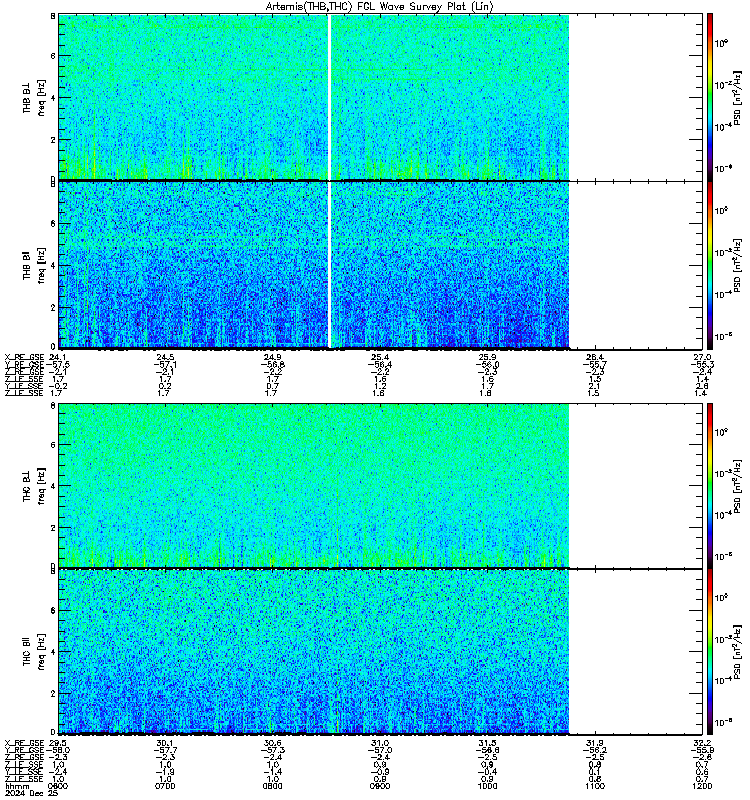Click the '0700' time tick label
The height and width of the screenshot is (800, 750).
(x=165, y=786)
